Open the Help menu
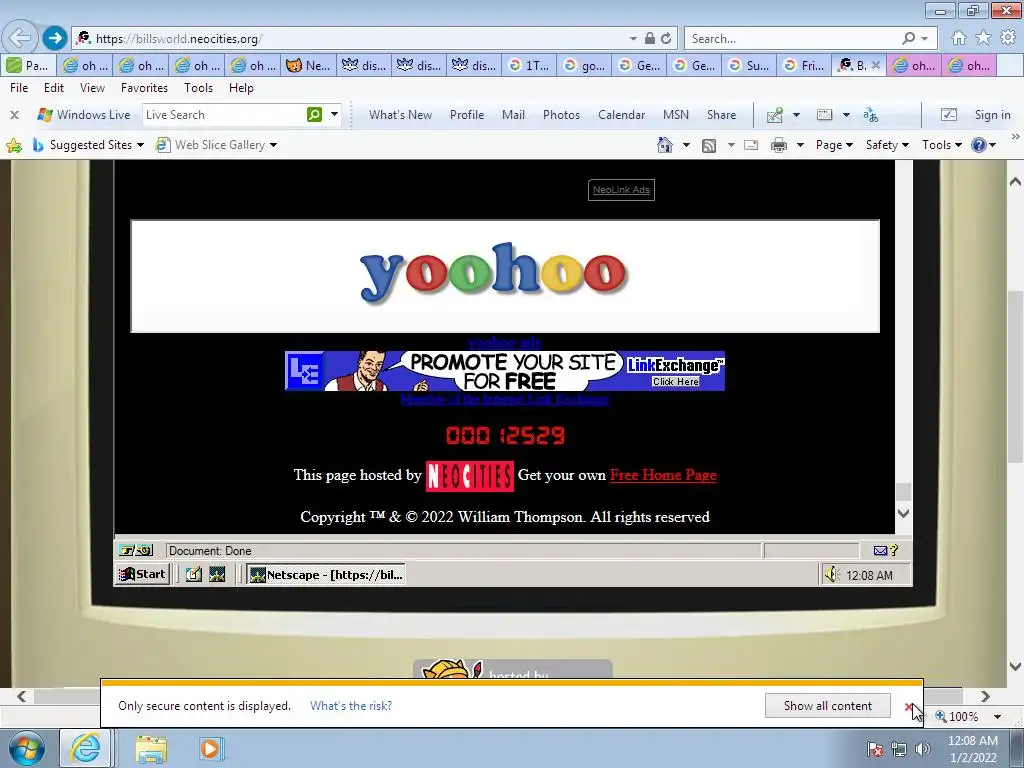The width and height of the screenshot is (1024, 768). [241, 88]
